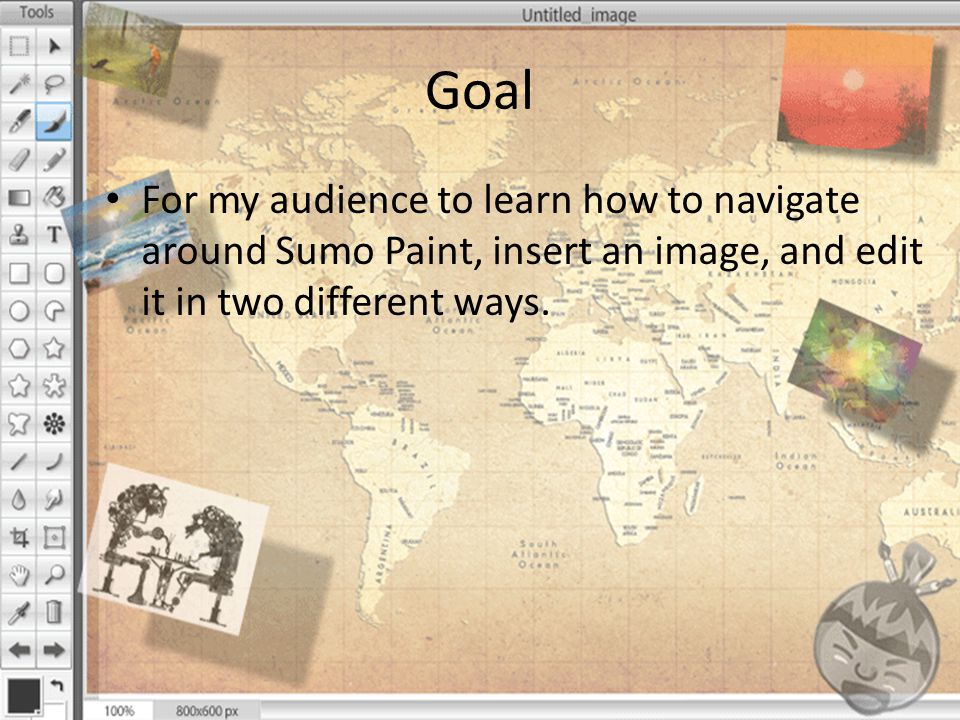960x720 pixels.
Task: Open the dark foreground color swatch
Action: tap(24, 695)
